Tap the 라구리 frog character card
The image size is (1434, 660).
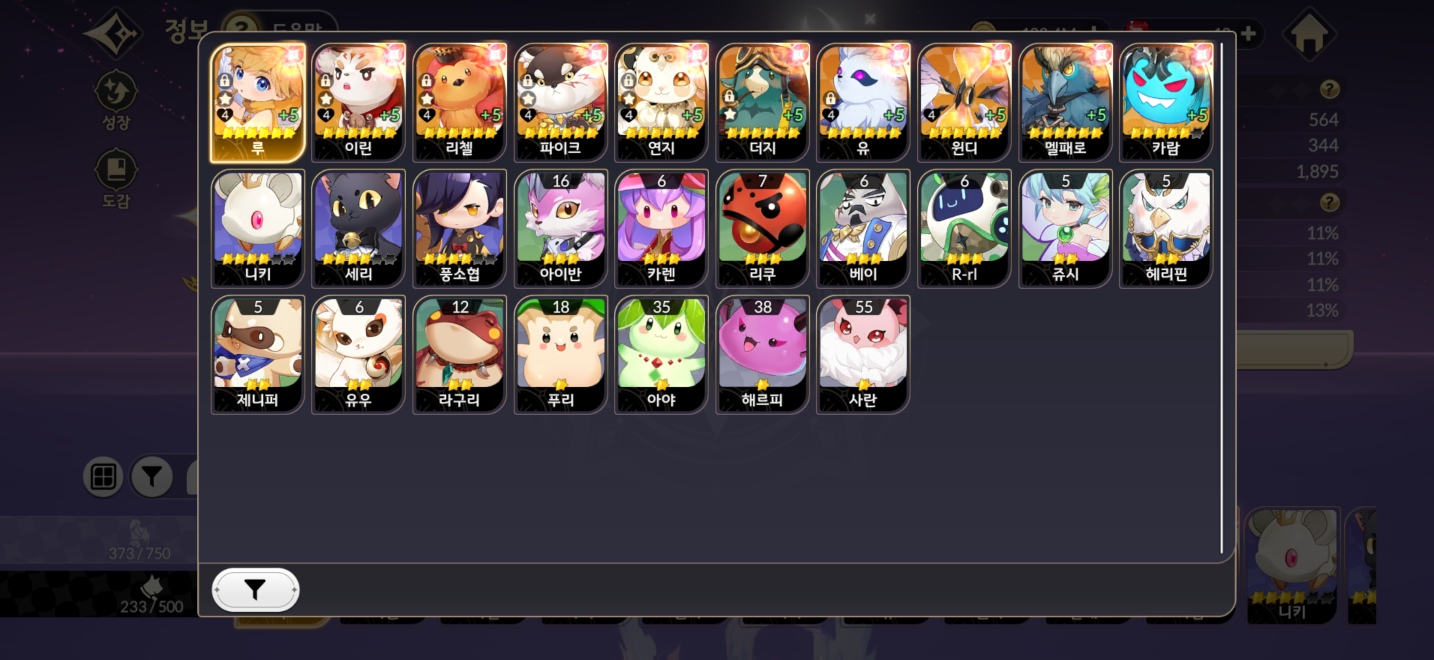(460, 355)
